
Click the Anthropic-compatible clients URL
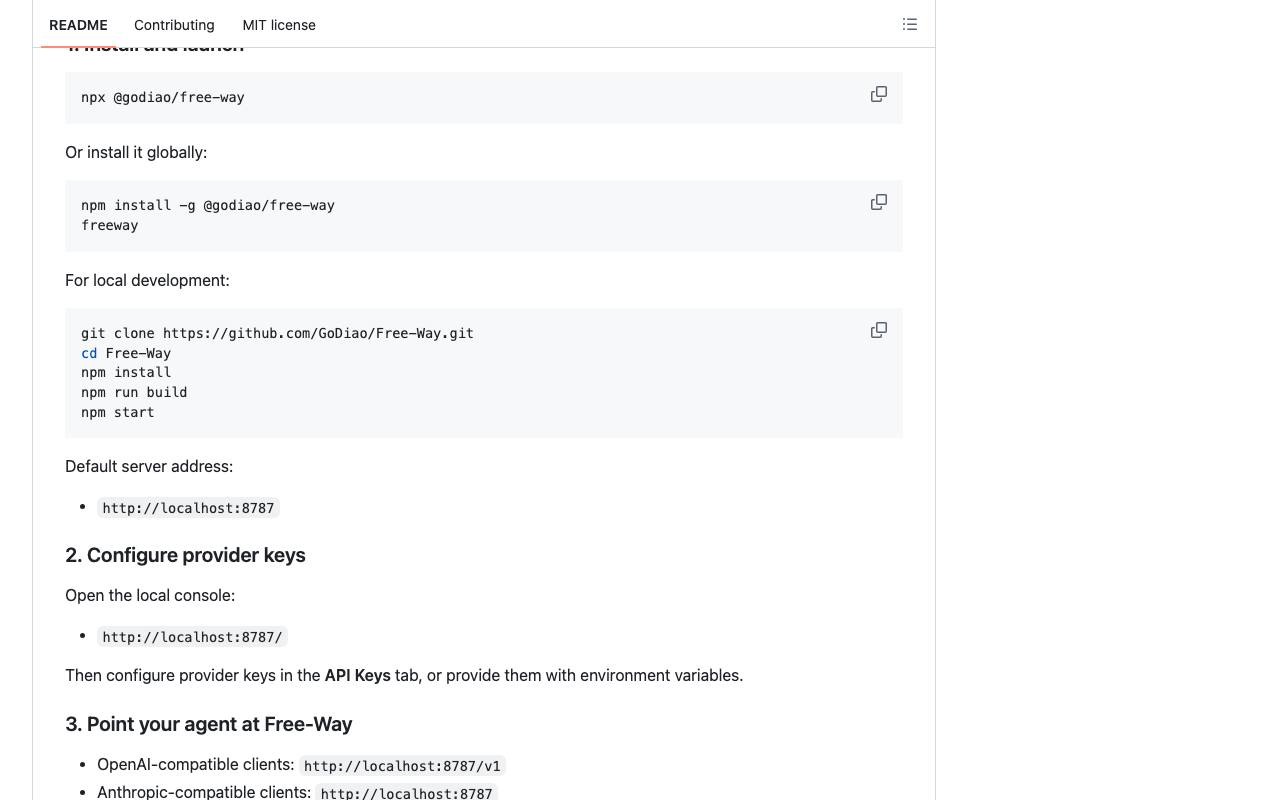[x=406, y=794]
